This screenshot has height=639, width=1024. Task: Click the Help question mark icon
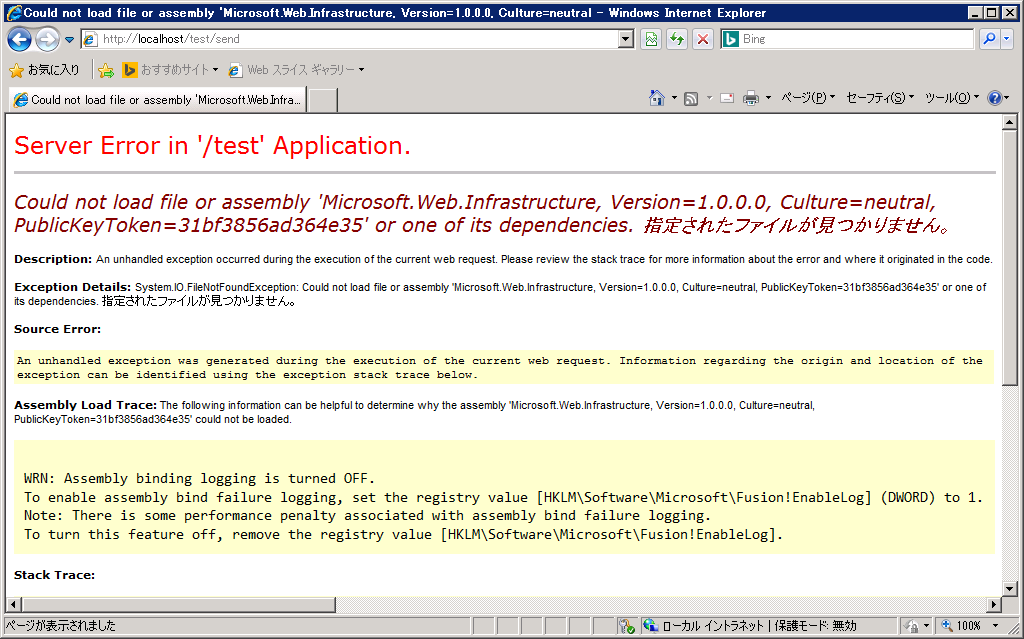(995, 98)
